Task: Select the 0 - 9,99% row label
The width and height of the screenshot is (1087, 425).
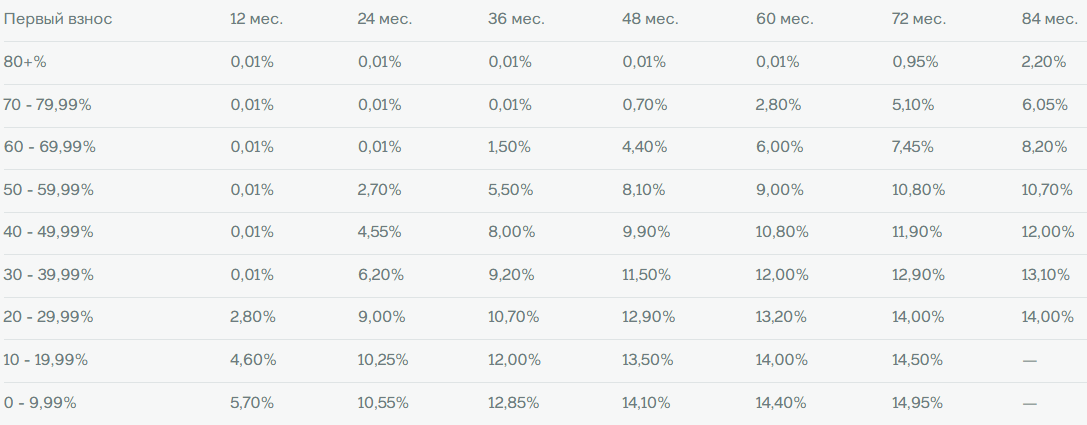Action: (40, 403)
